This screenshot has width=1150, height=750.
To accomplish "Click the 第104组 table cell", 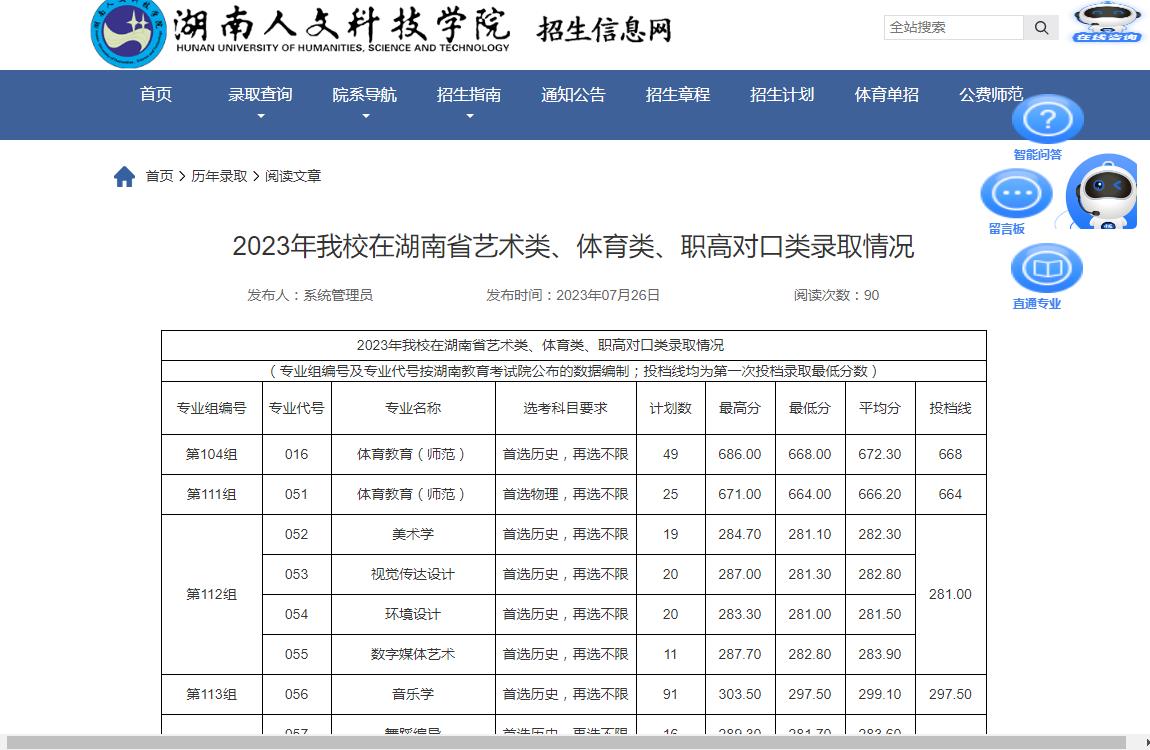I will pos(211,455).
